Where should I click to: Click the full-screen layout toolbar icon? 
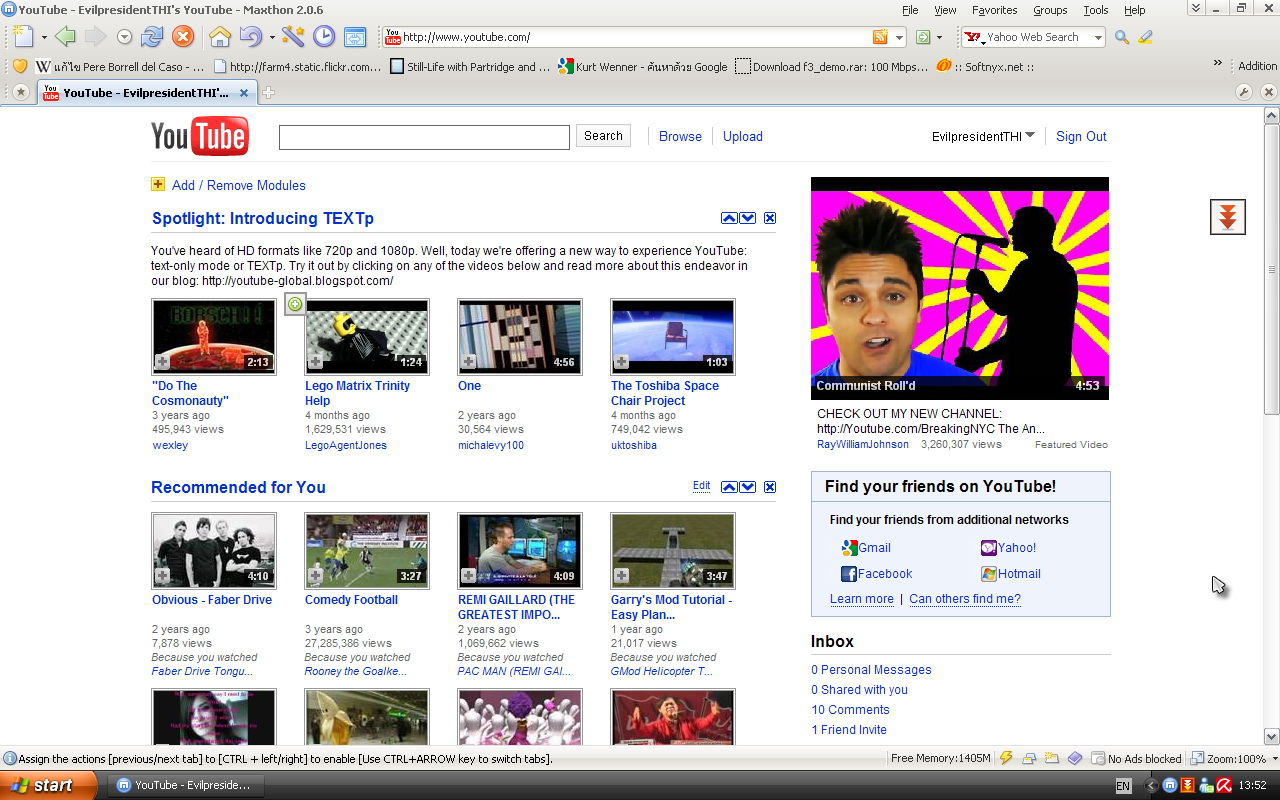(355, 37)
